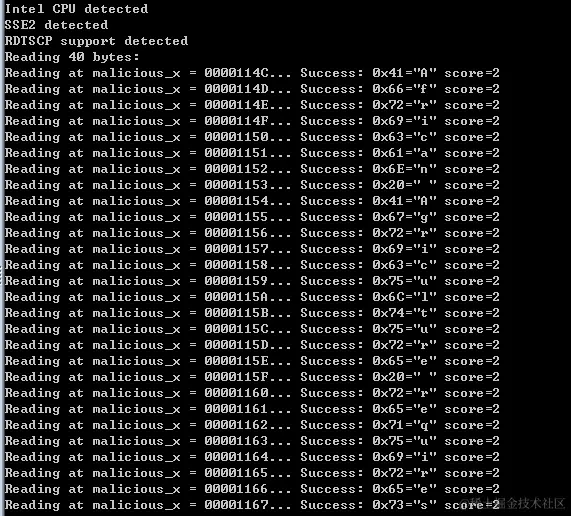The height and width of the screenshot is (516, 571).
Task: Click address 0000114F in output
Action: [236, 121]
